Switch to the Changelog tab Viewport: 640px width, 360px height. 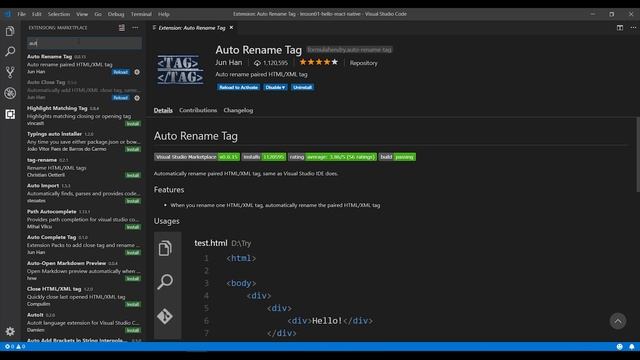238,110
